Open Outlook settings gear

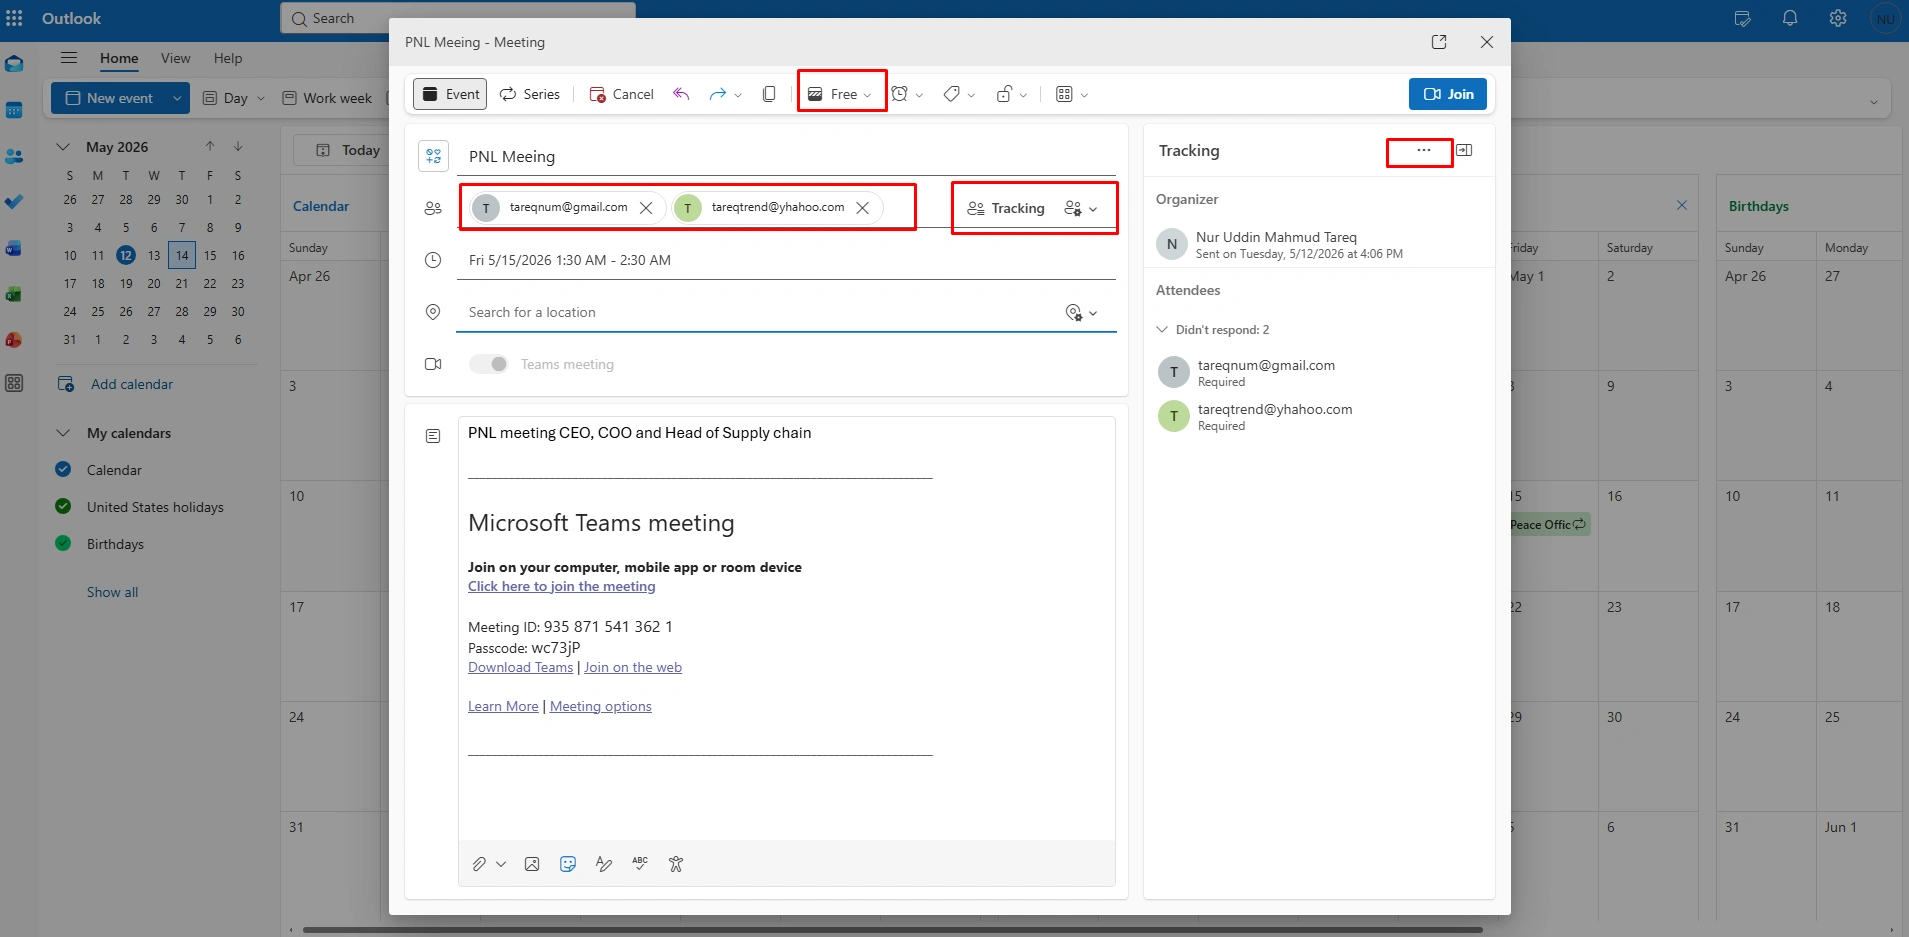coord(1838,18)
